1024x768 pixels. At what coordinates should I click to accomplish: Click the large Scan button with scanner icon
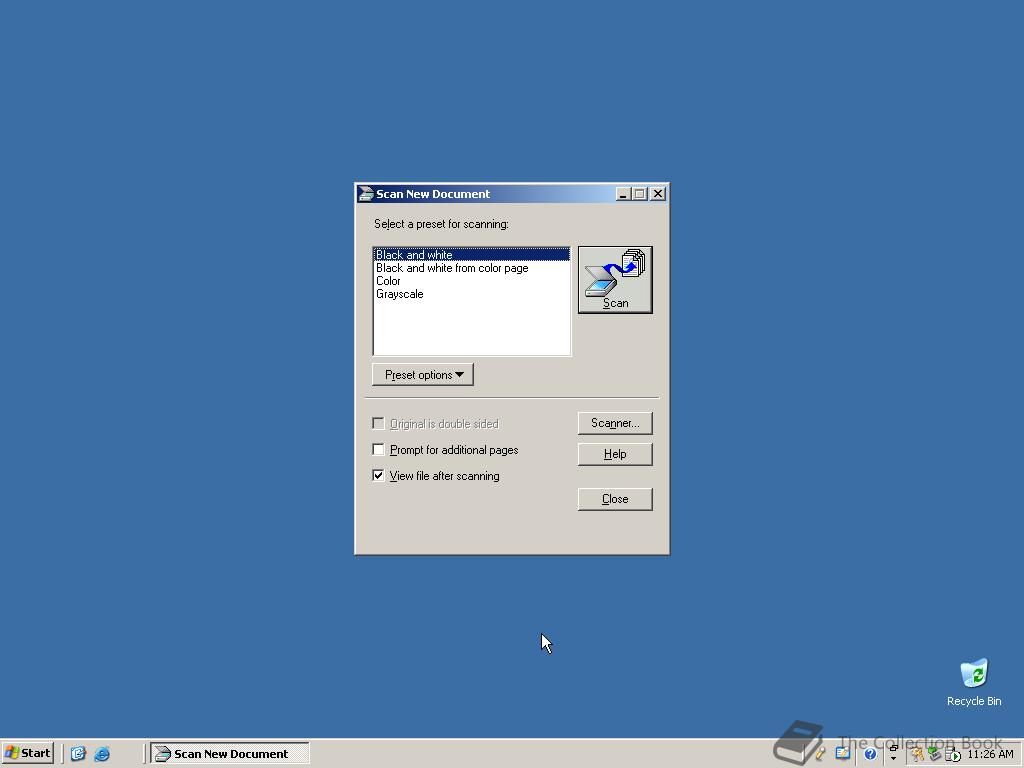pyautogui.click(x=615, y=280)
